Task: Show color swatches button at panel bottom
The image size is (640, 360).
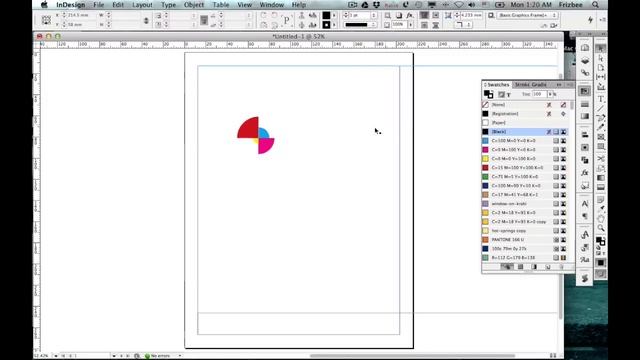Action: tap(520, 267)
